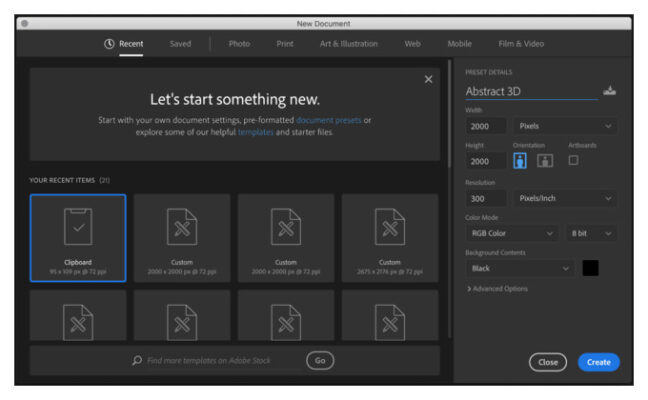
Task: Click the save preset icon beside Abstract 3D
Action: pos(610,90)
